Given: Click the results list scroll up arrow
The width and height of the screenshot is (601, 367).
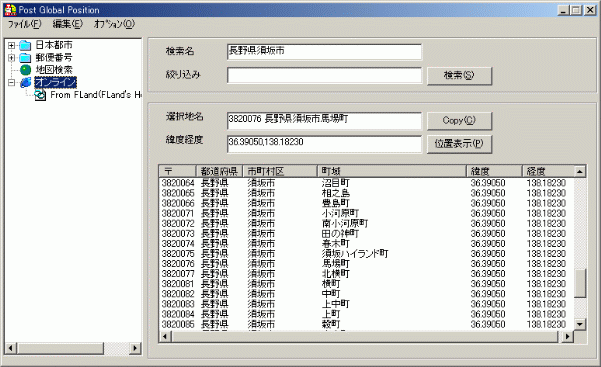Looking at the screenshot, I should click(x=580, y=171).
